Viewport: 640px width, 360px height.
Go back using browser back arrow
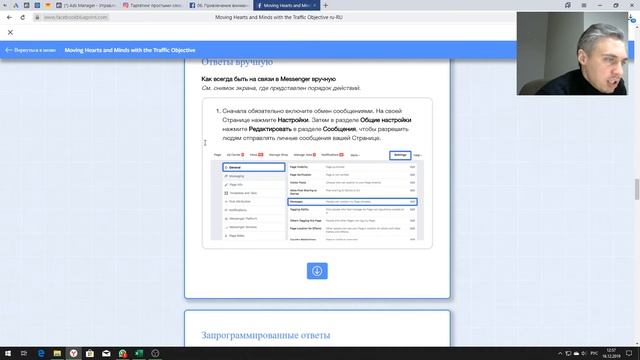click(x=9, y=17)
